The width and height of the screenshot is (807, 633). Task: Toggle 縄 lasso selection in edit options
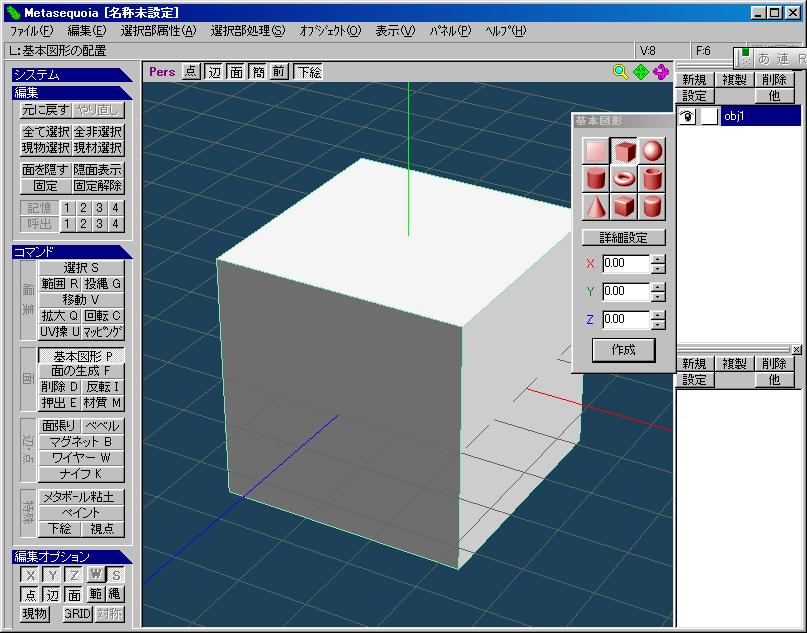pyautogui.click(x=115, y=594)
